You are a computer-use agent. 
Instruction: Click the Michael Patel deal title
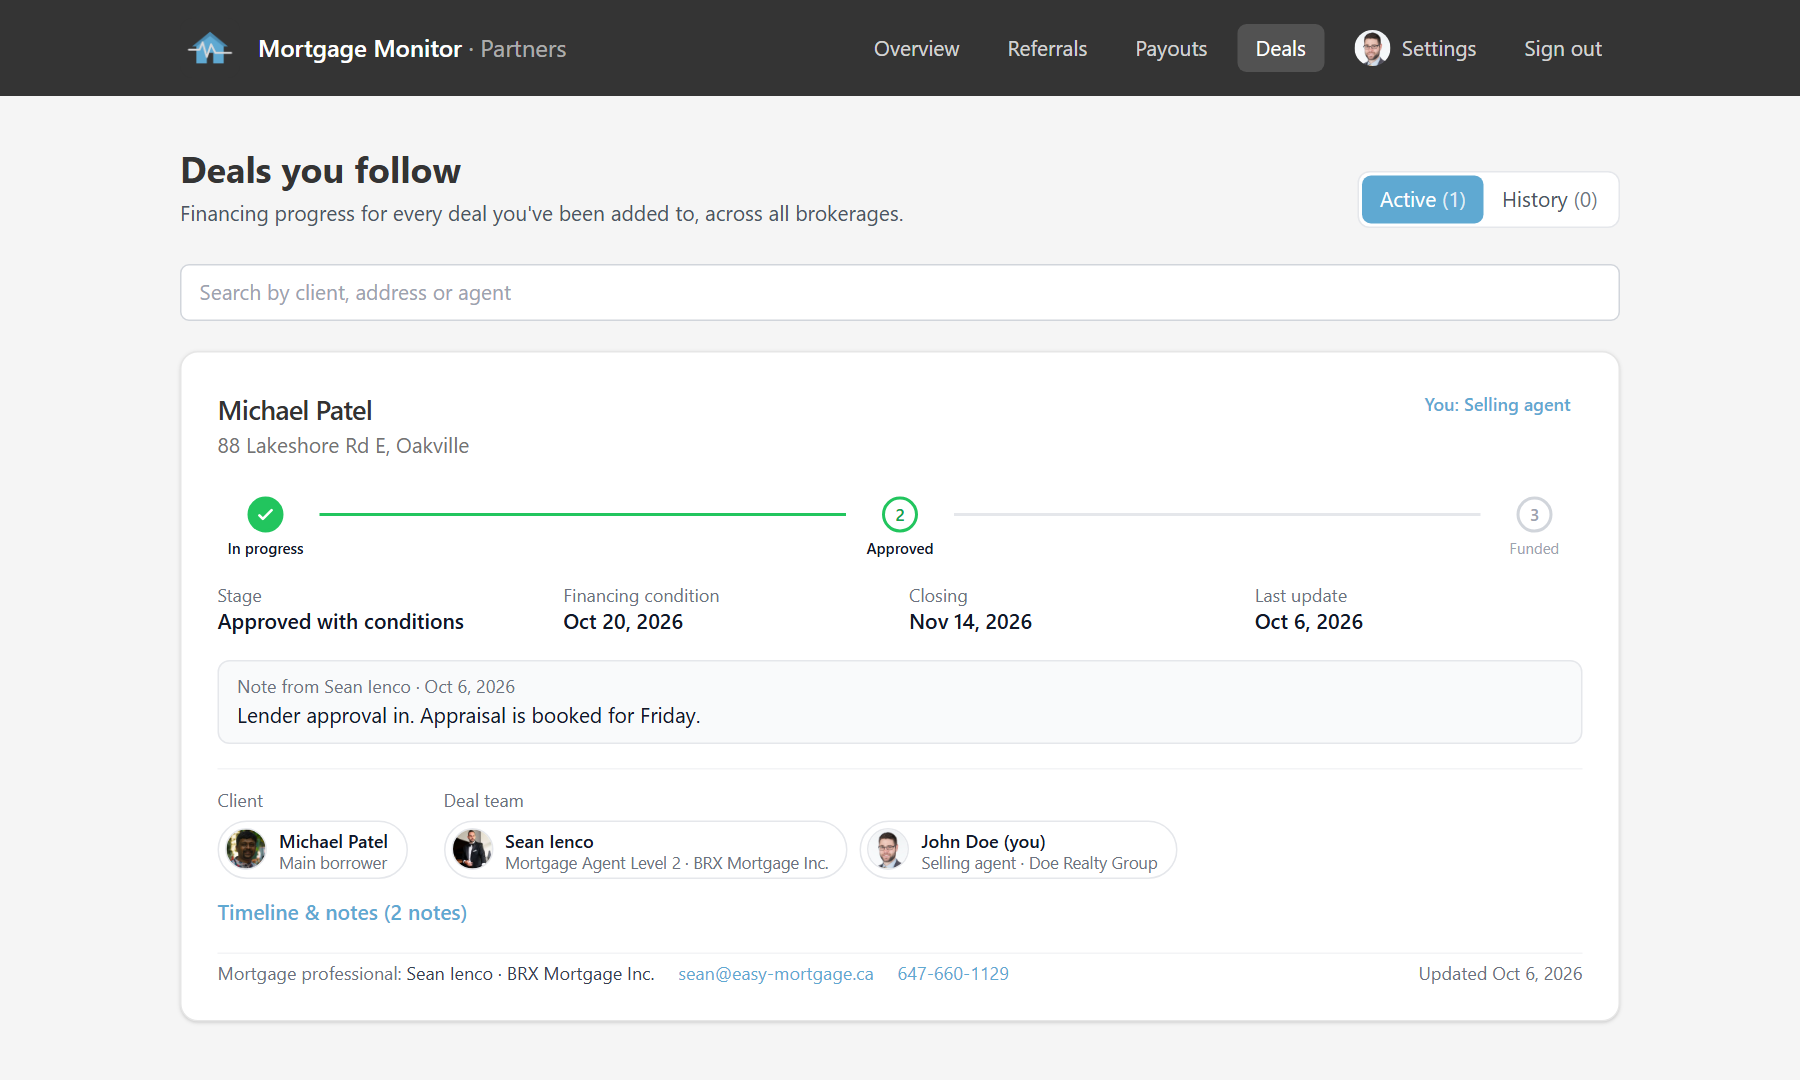click(295, 411)
